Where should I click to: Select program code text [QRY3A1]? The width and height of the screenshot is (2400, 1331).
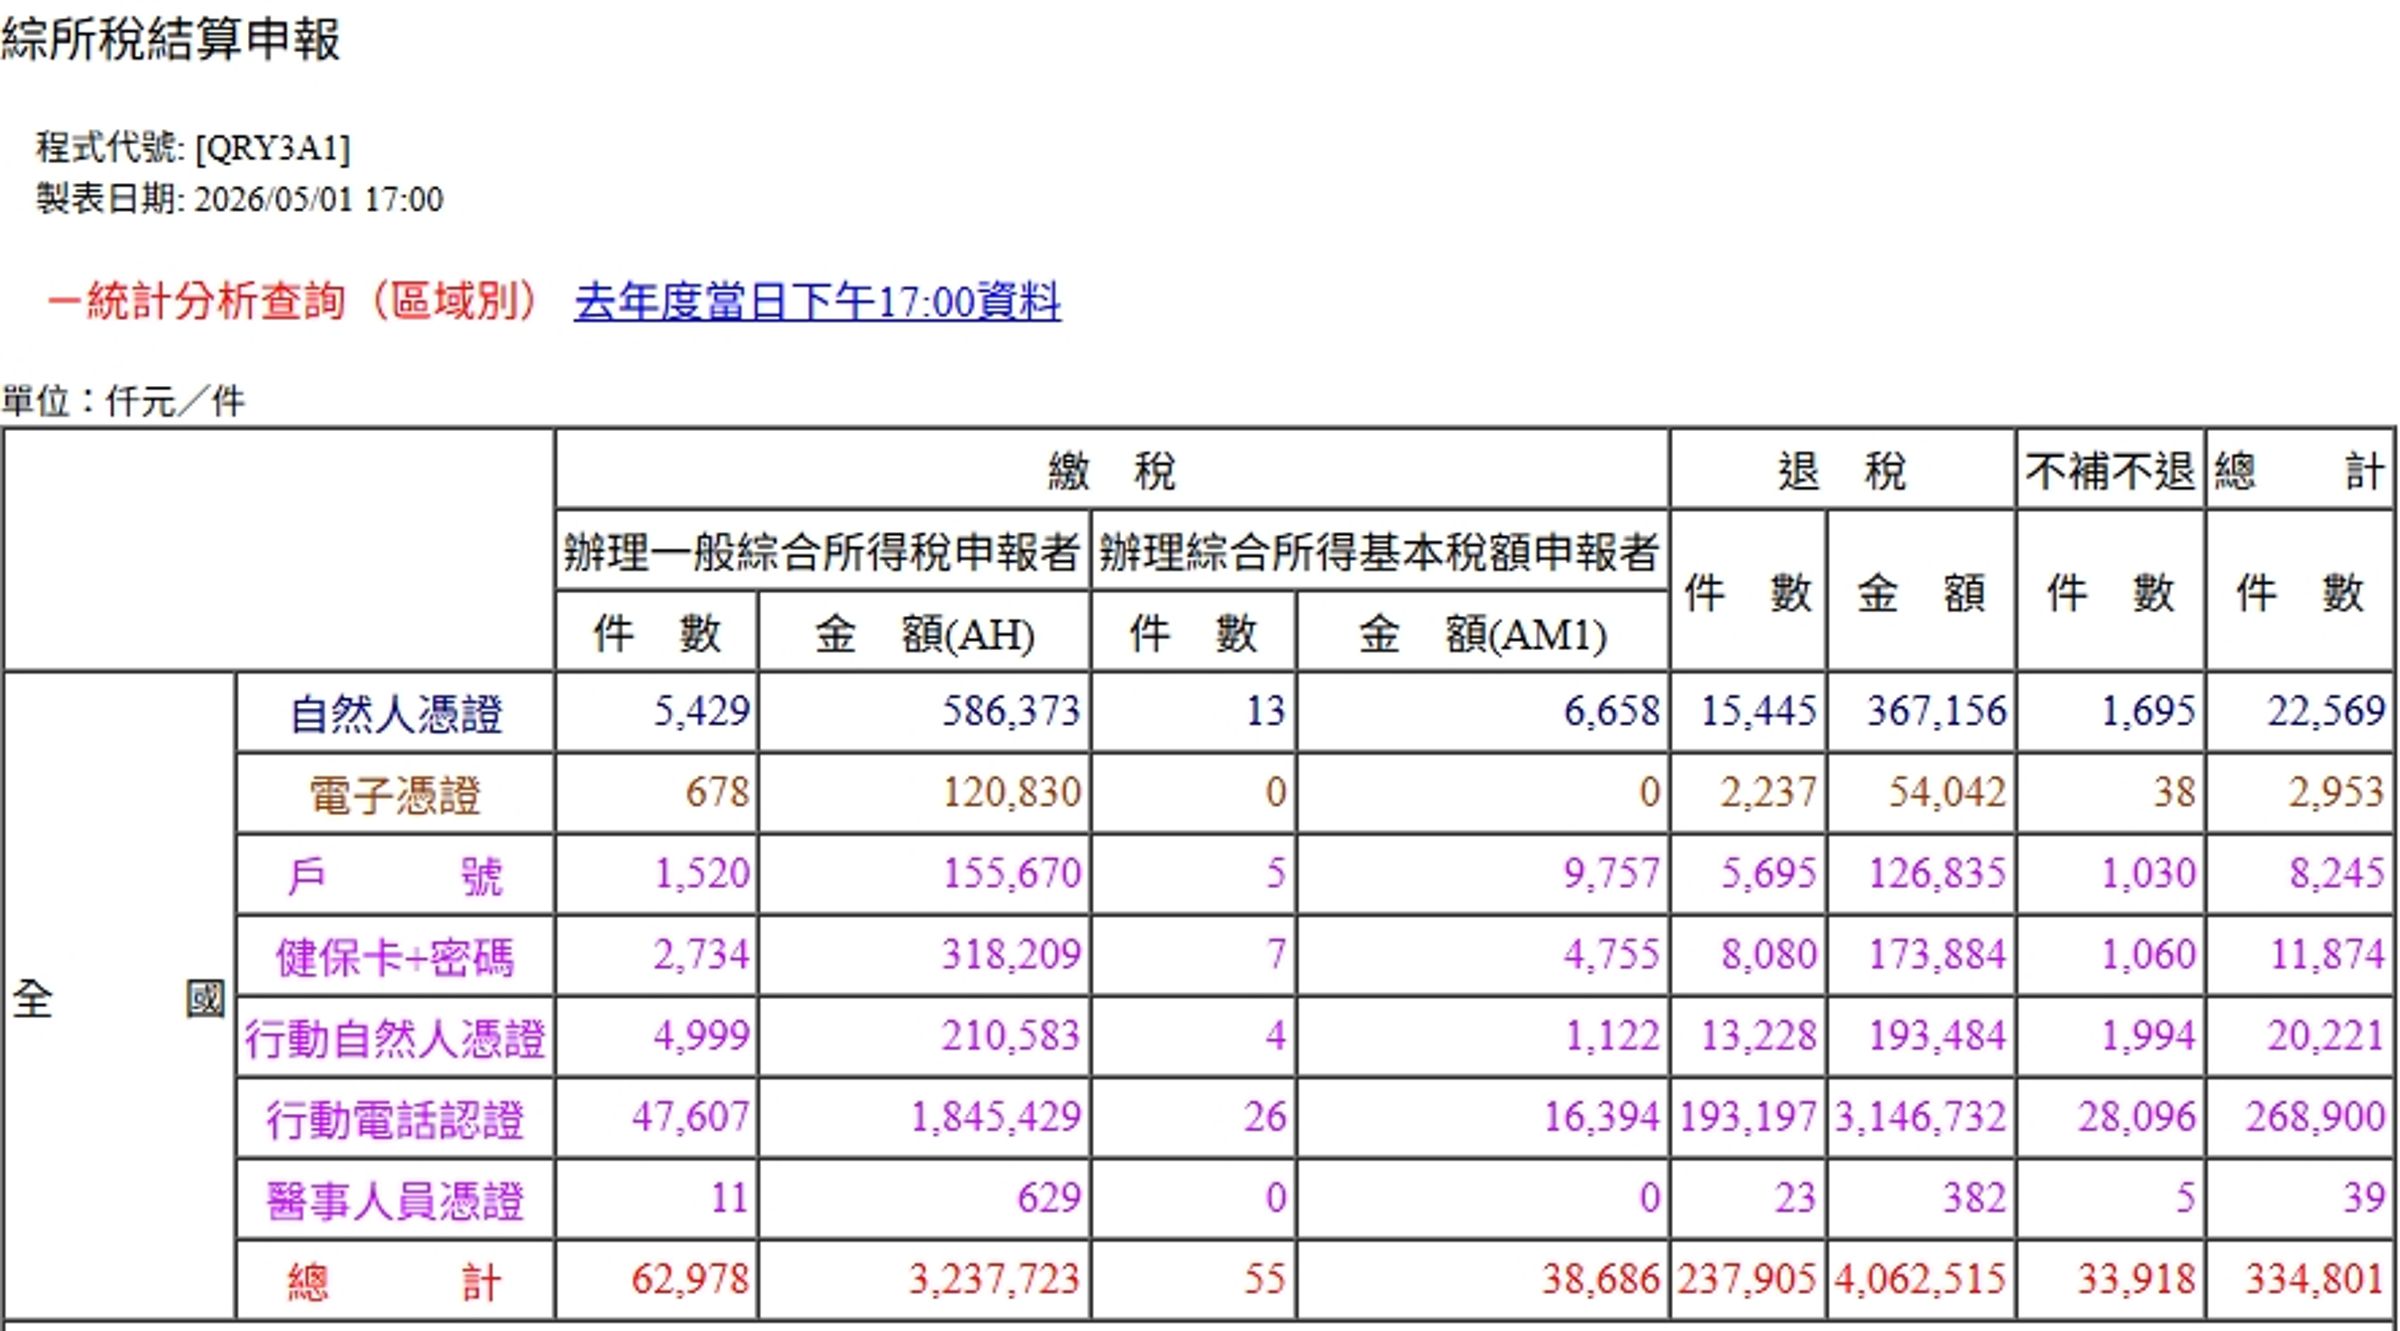pyautogui.click(x=272, y=148)
